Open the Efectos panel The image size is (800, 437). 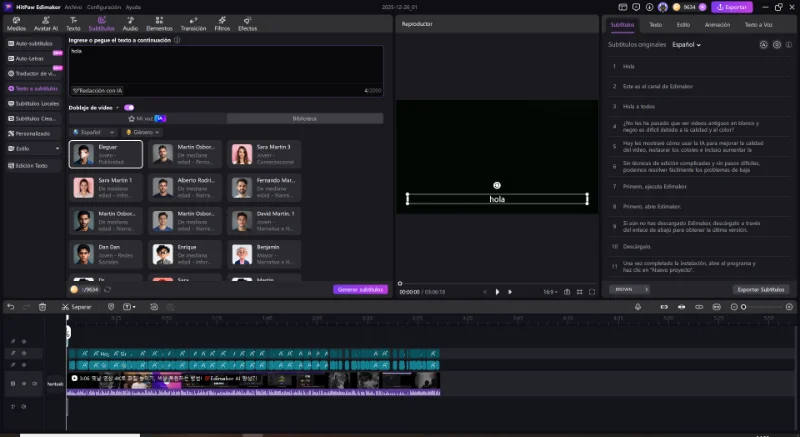(x=247, y=25)
